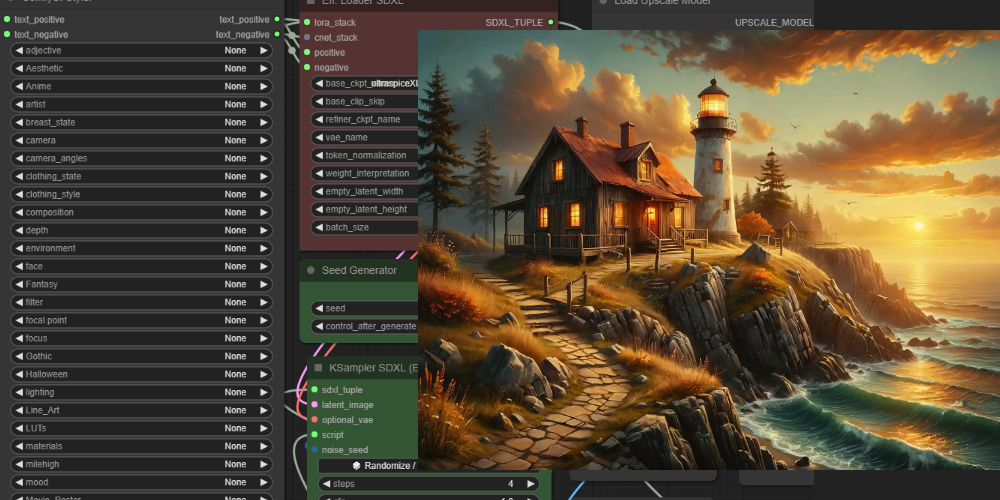Select the Seed Generator node title
The height and width of the screenshot is (500, 1000).
coord(359,270)
